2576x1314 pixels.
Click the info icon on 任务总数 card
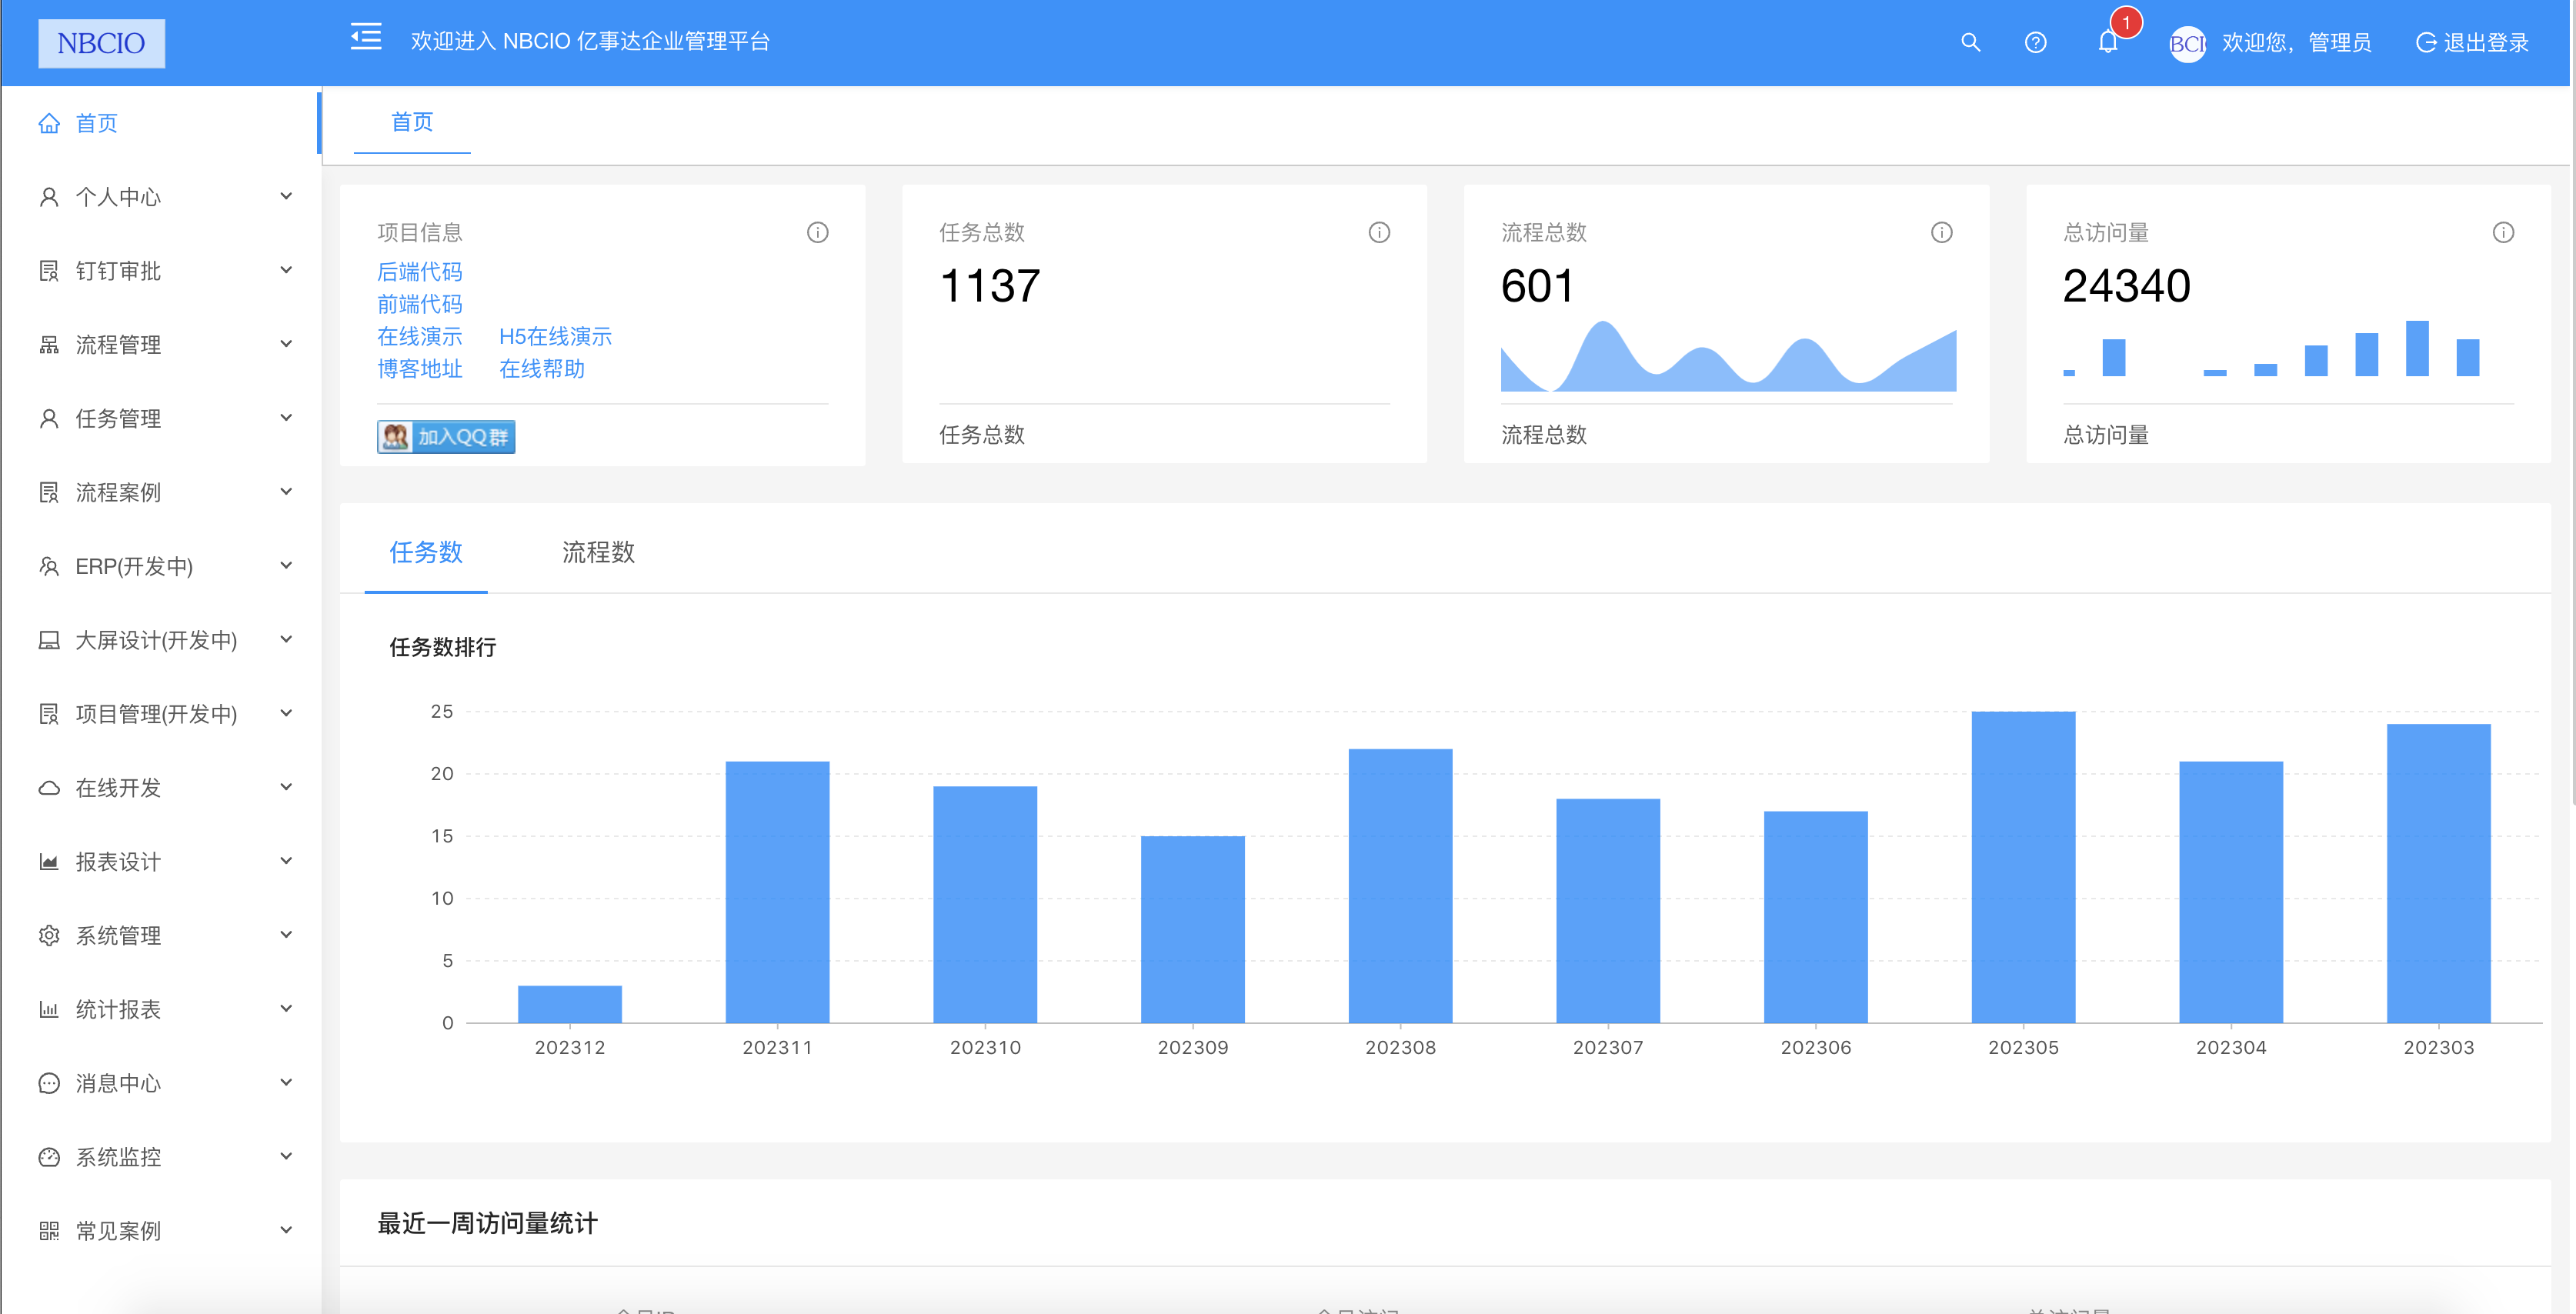[1379, 232]
